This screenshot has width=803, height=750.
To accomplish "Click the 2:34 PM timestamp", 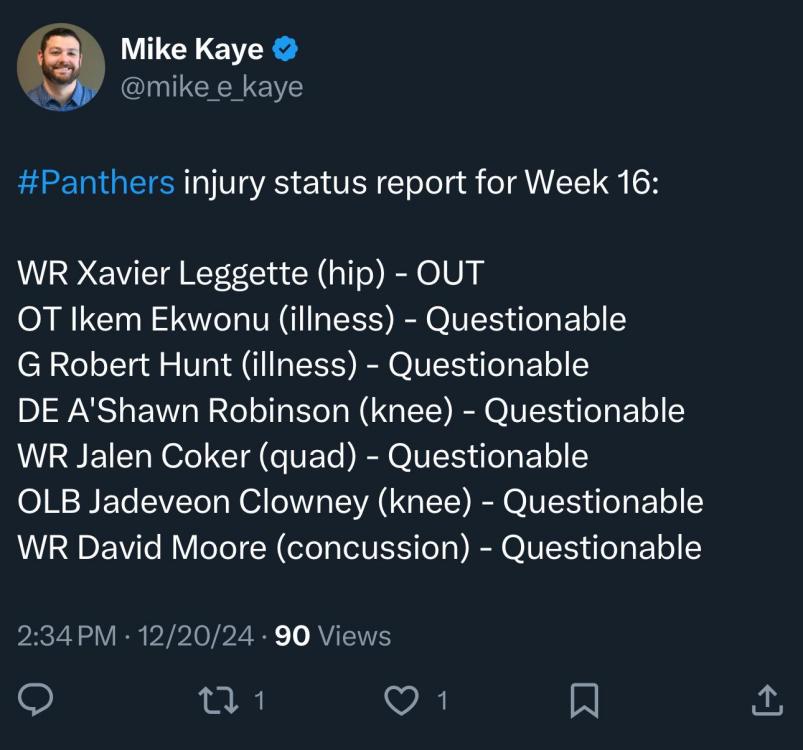I will 66,636.
